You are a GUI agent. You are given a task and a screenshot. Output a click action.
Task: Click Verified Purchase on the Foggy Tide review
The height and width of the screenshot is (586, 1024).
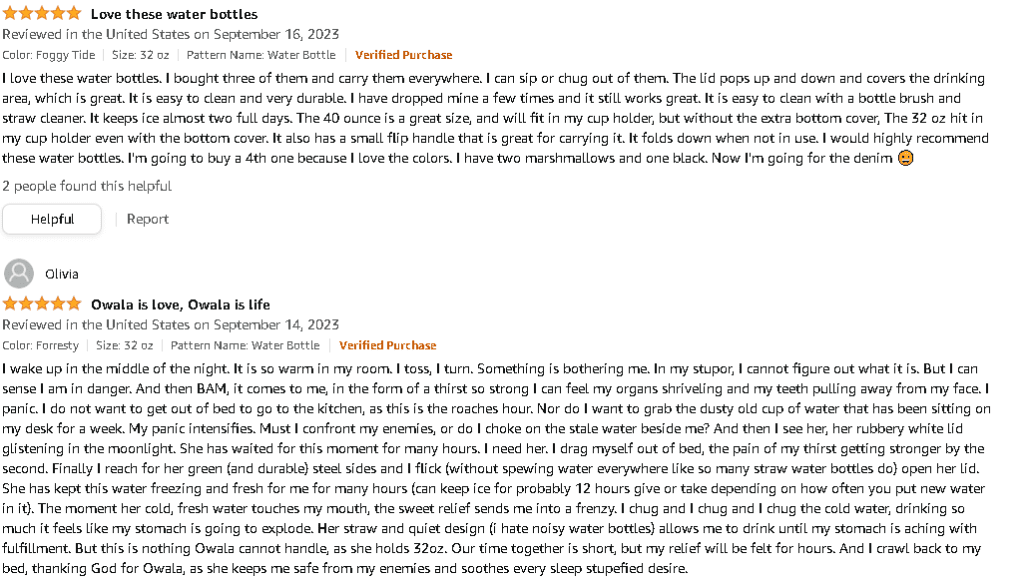pos(403,55)
